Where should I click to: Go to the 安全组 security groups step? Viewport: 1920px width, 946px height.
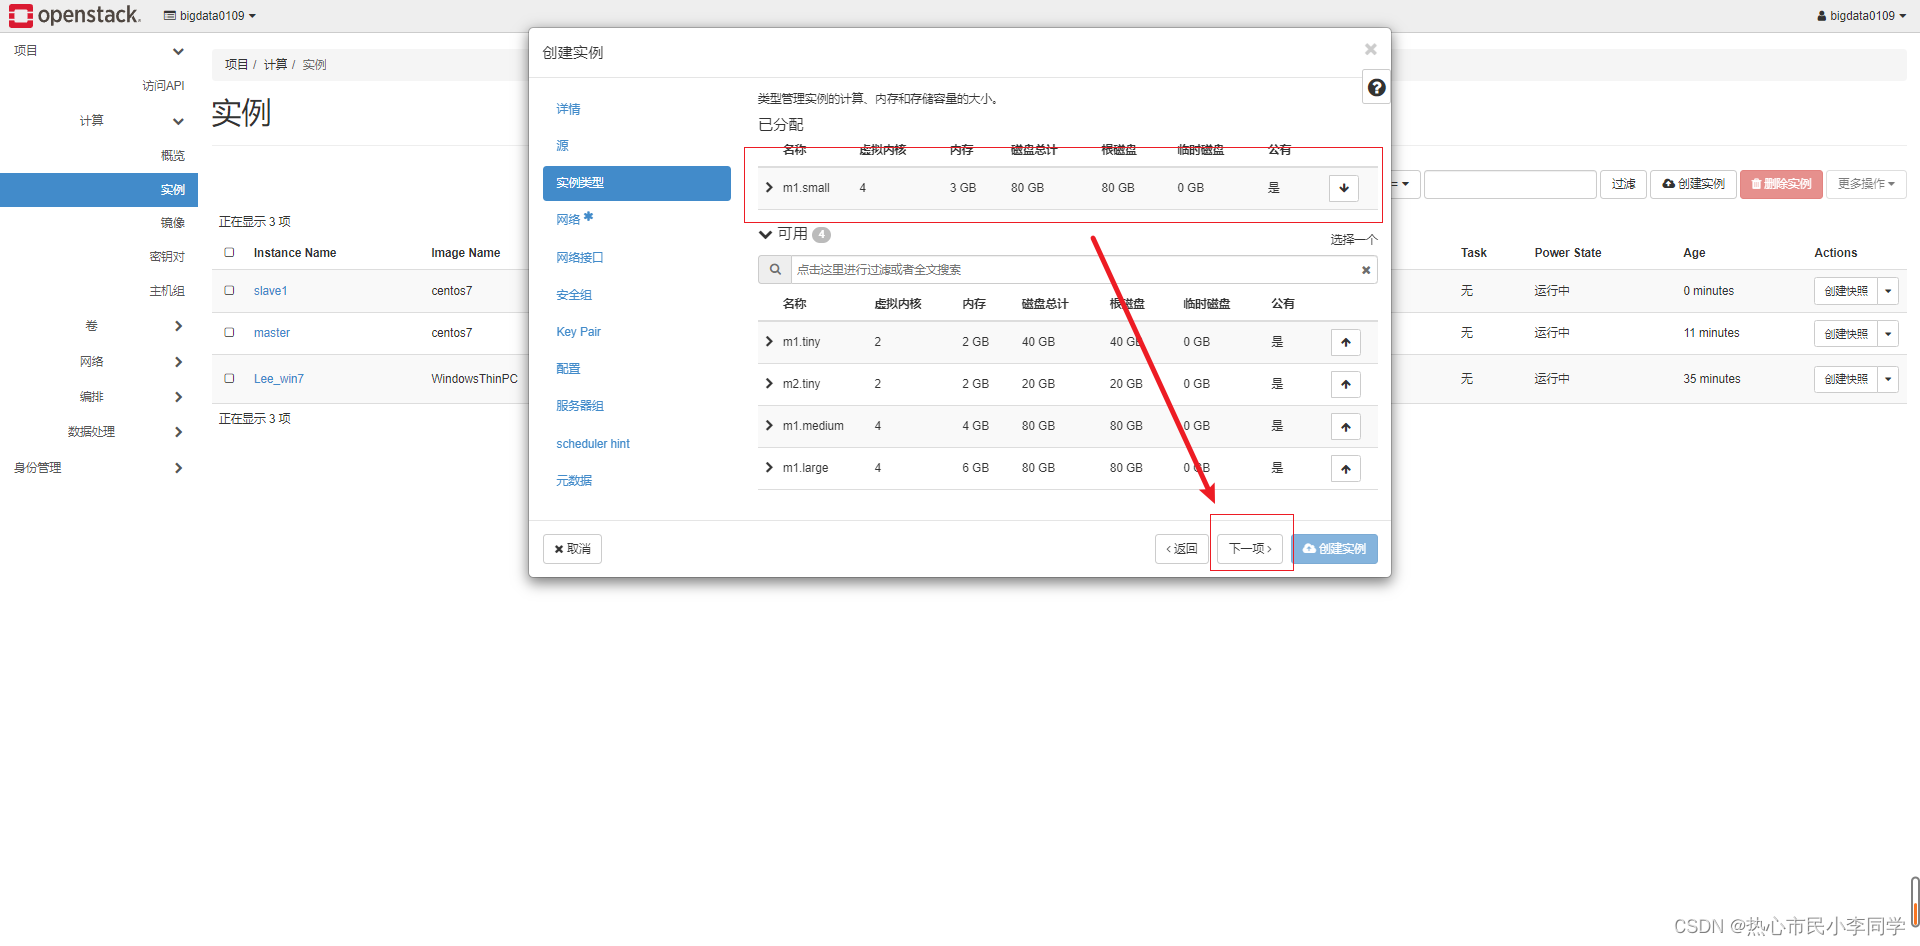[x=574, y=295]
